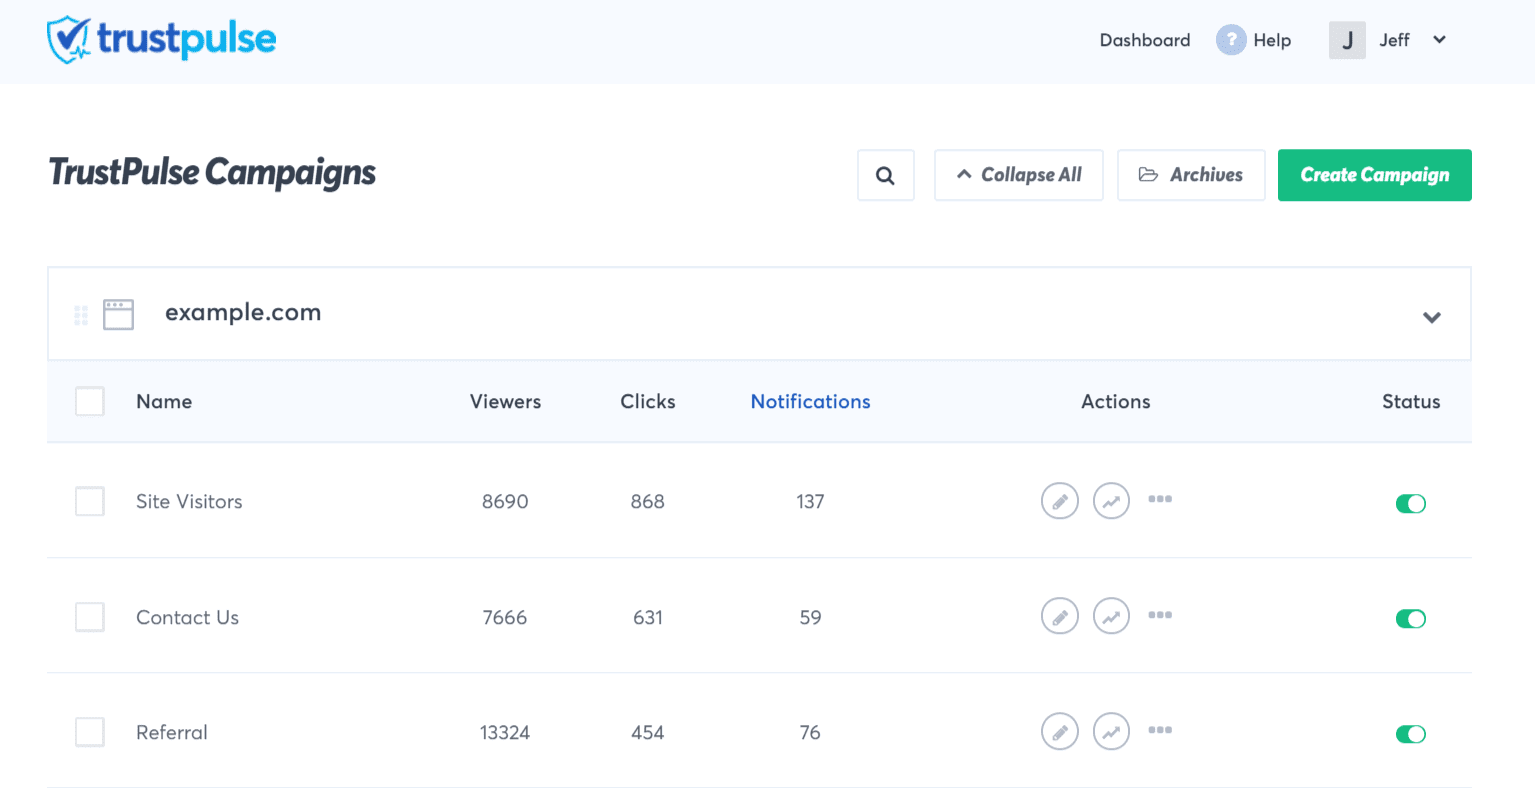Click Jeff's avatar with letter J
Image resolution: width=1535 pixels, height=788 pixels.
coord(1347,40)
